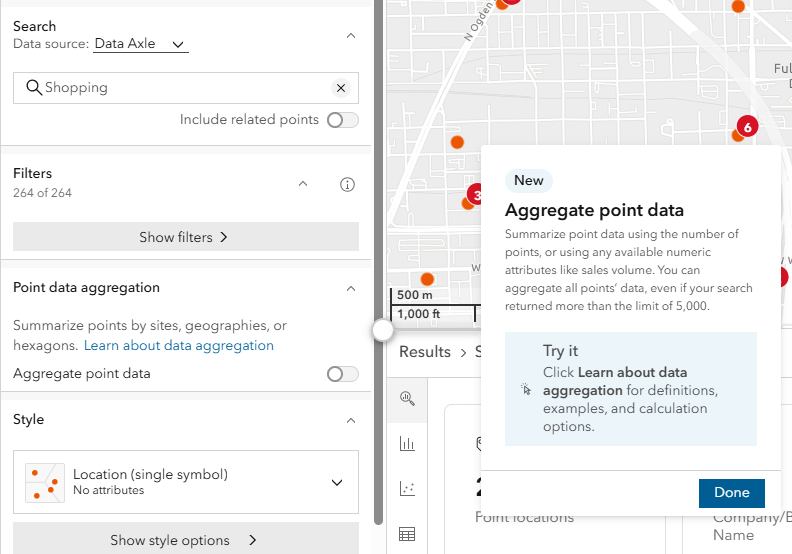
Task: Open Learn about data aggregation link
Action: pos(179,345)
